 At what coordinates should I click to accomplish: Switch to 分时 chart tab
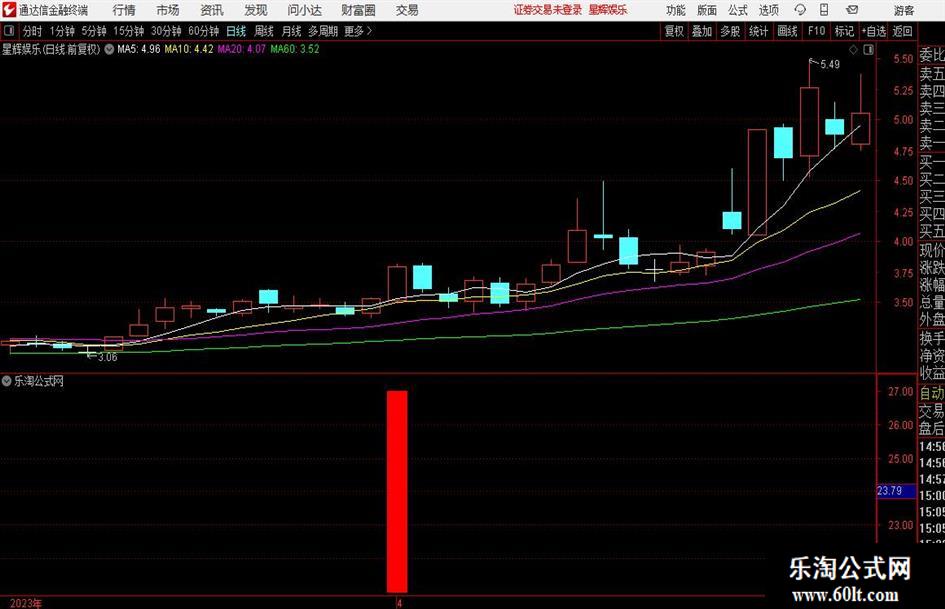tap(32, 31)
